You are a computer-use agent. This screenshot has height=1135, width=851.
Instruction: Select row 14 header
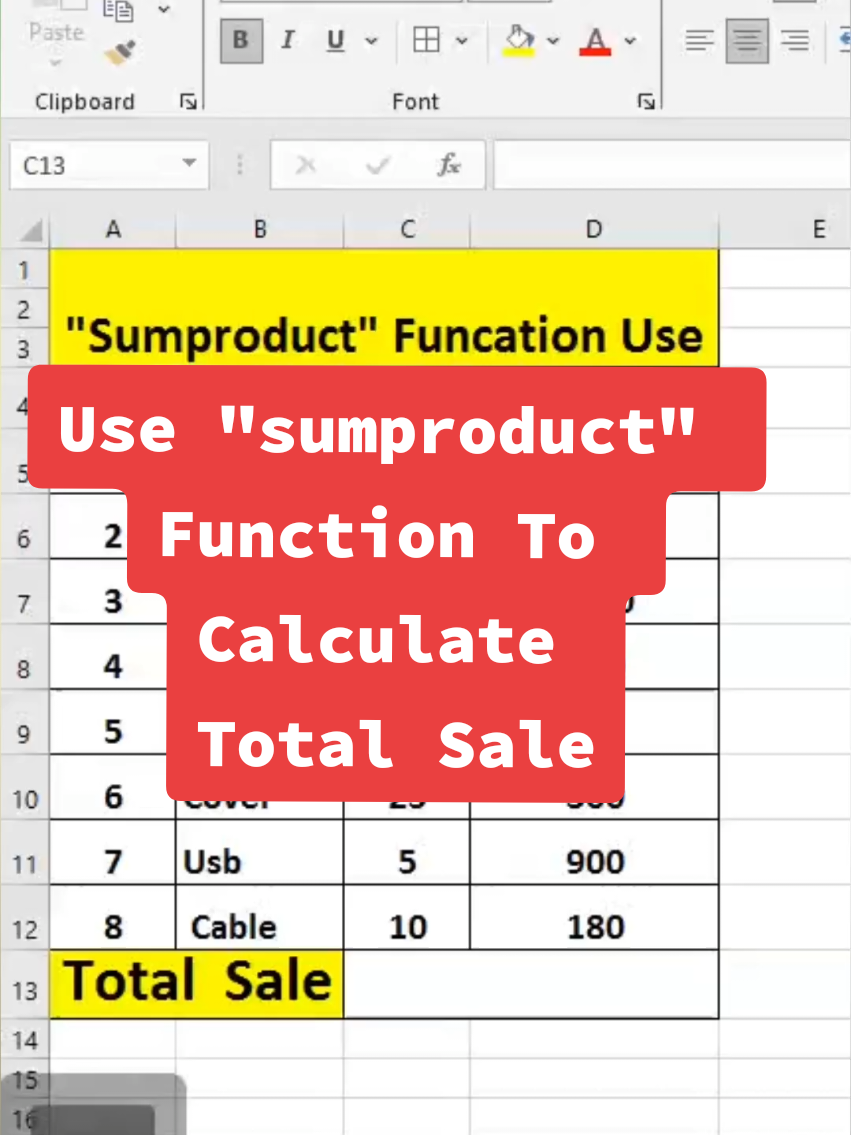tap(25, 1041)
